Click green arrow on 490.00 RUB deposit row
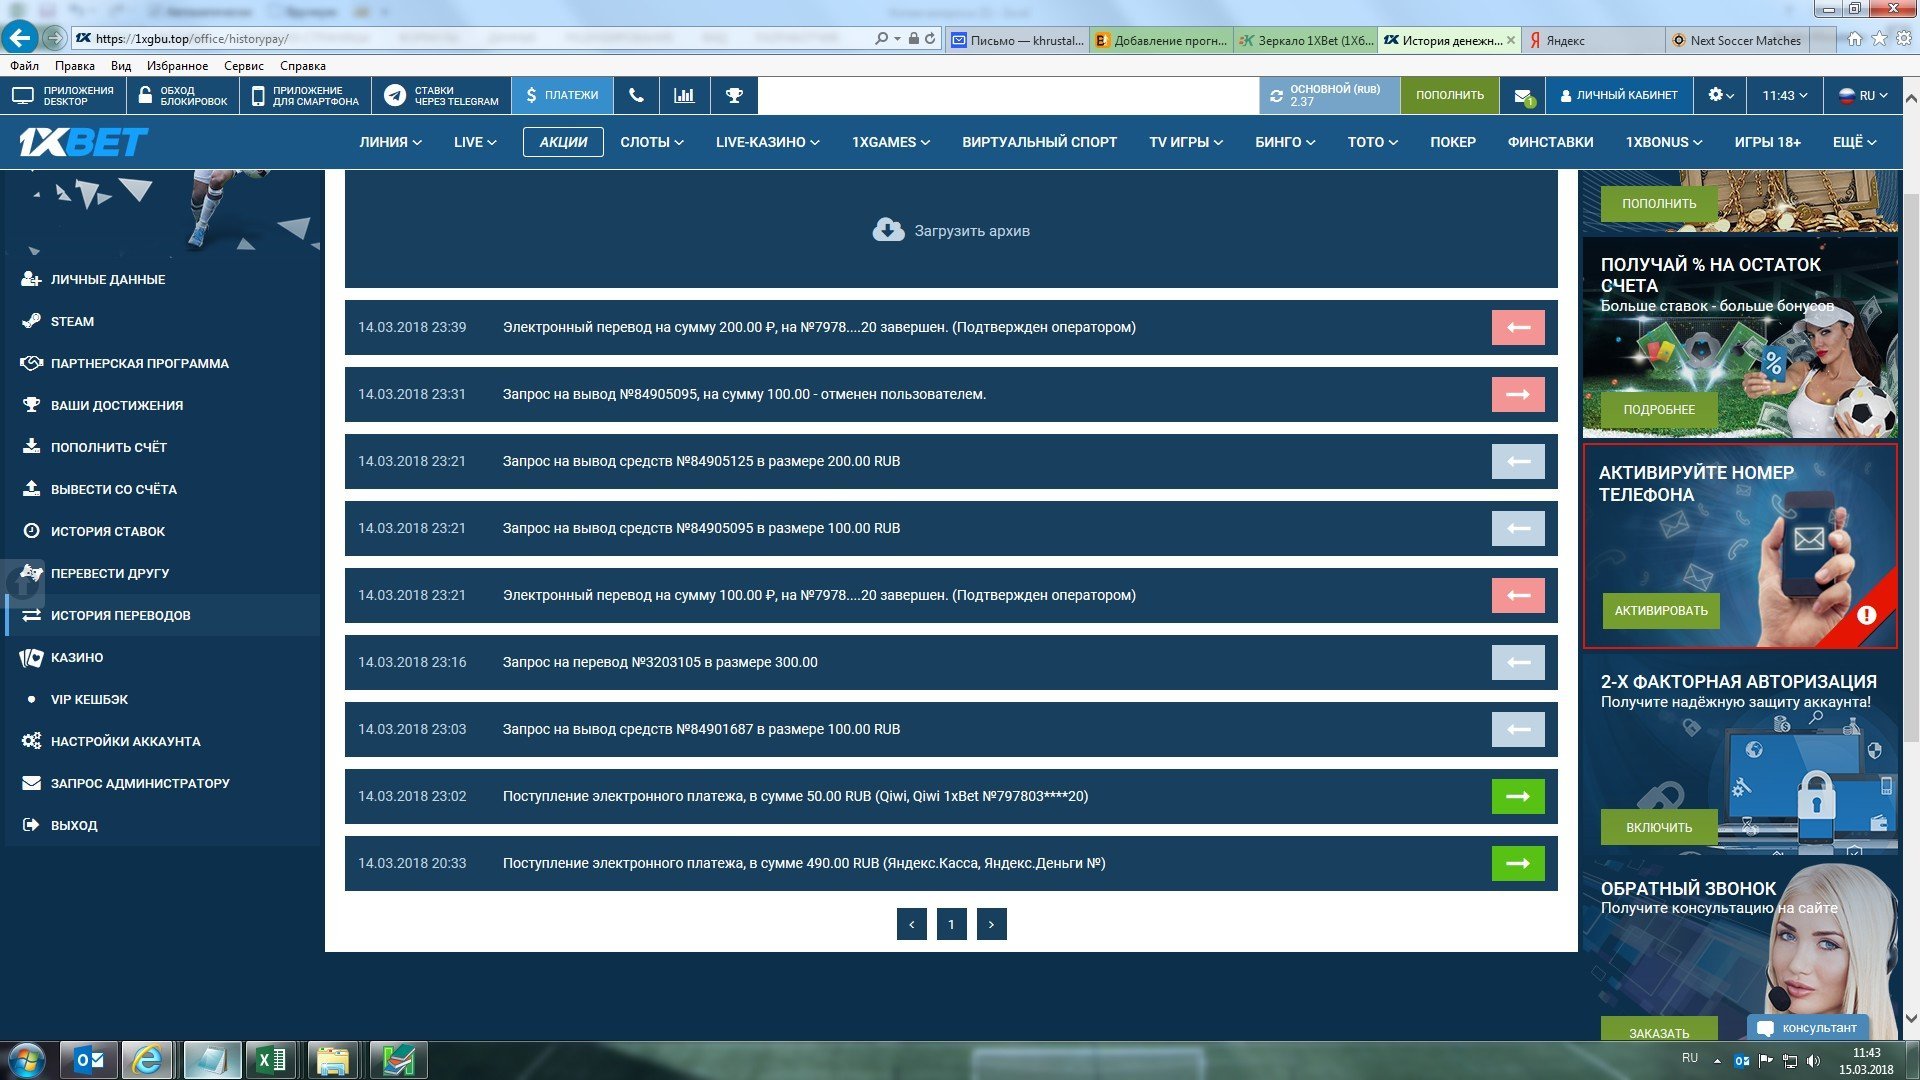The height and width of the screenshot is (1080, 1920). point(1517,863)
